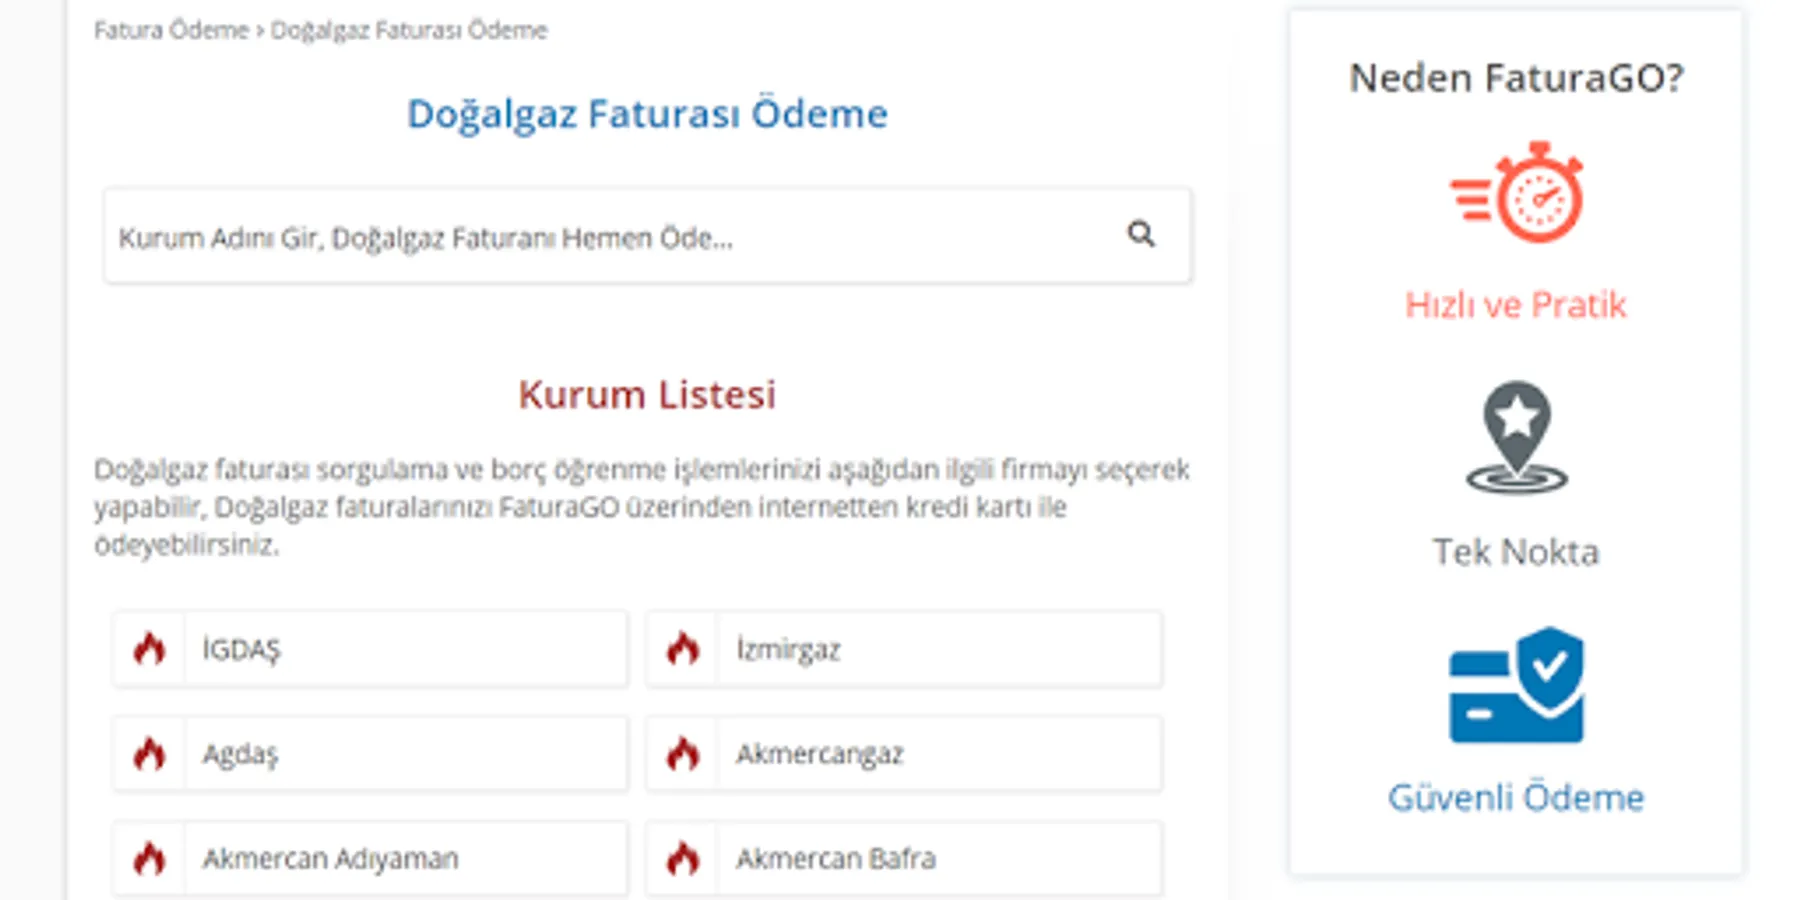
Task: Click the flame icon beside İGDAŞ
Action: (x=149, y=649)
